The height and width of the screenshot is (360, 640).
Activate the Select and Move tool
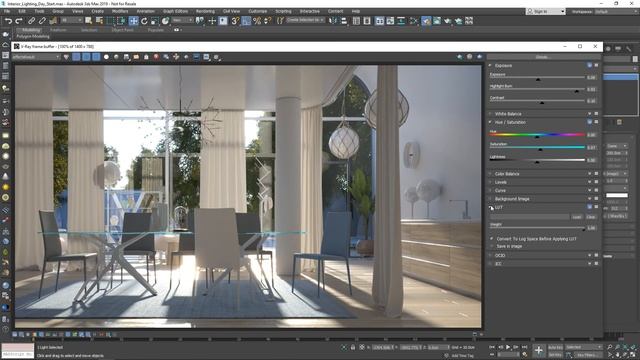(133, 21)
